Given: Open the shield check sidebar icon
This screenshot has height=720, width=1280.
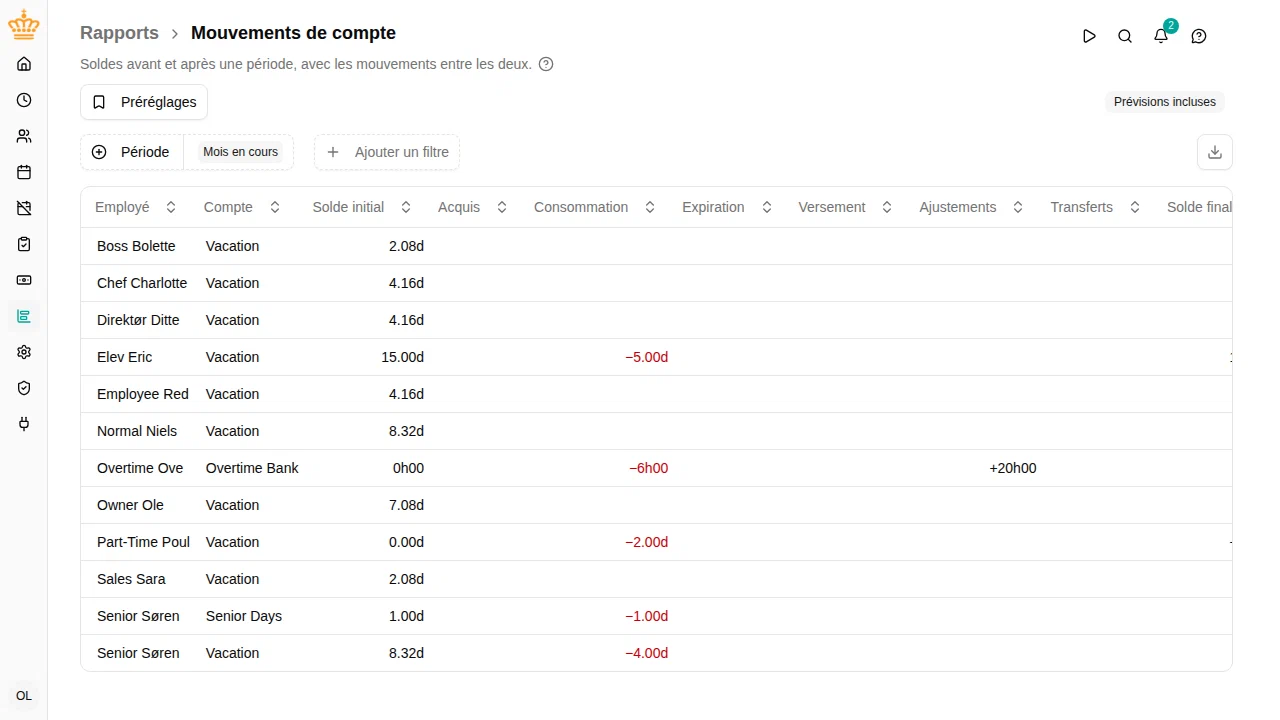Looking at the screenshot, I should pyautogui.click(x=24, y=388).
